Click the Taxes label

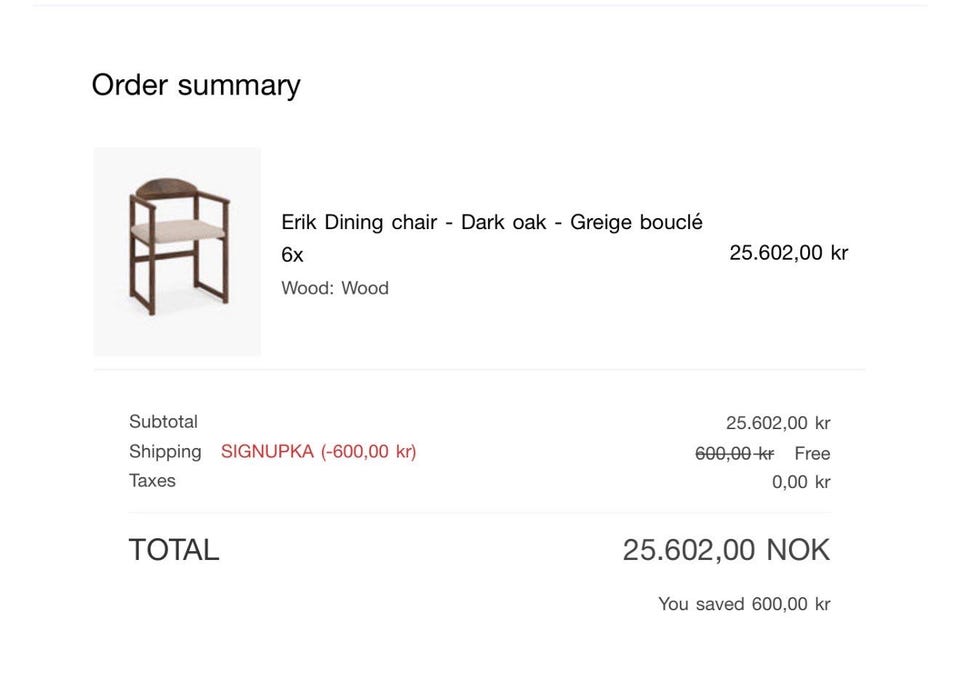[x=152, y=481]
